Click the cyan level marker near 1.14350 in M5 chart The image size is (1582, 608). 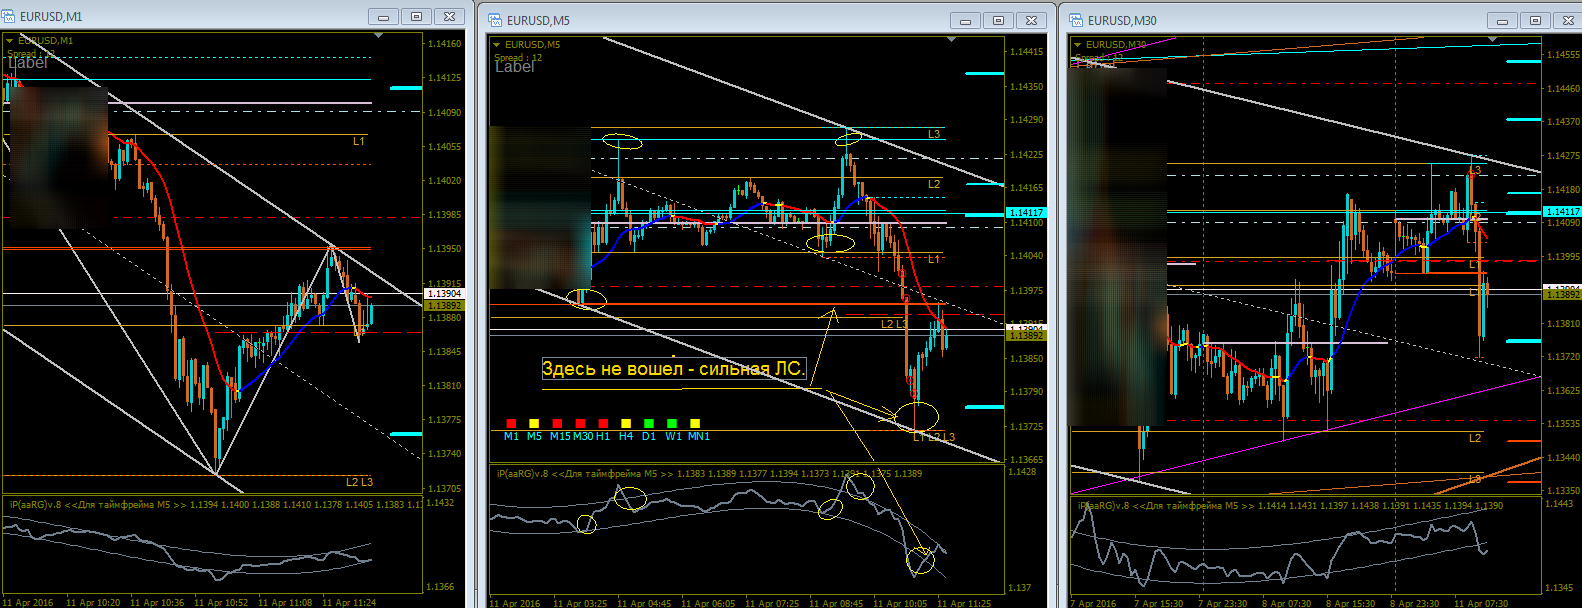pyautogui.click(x=985, y=73)
